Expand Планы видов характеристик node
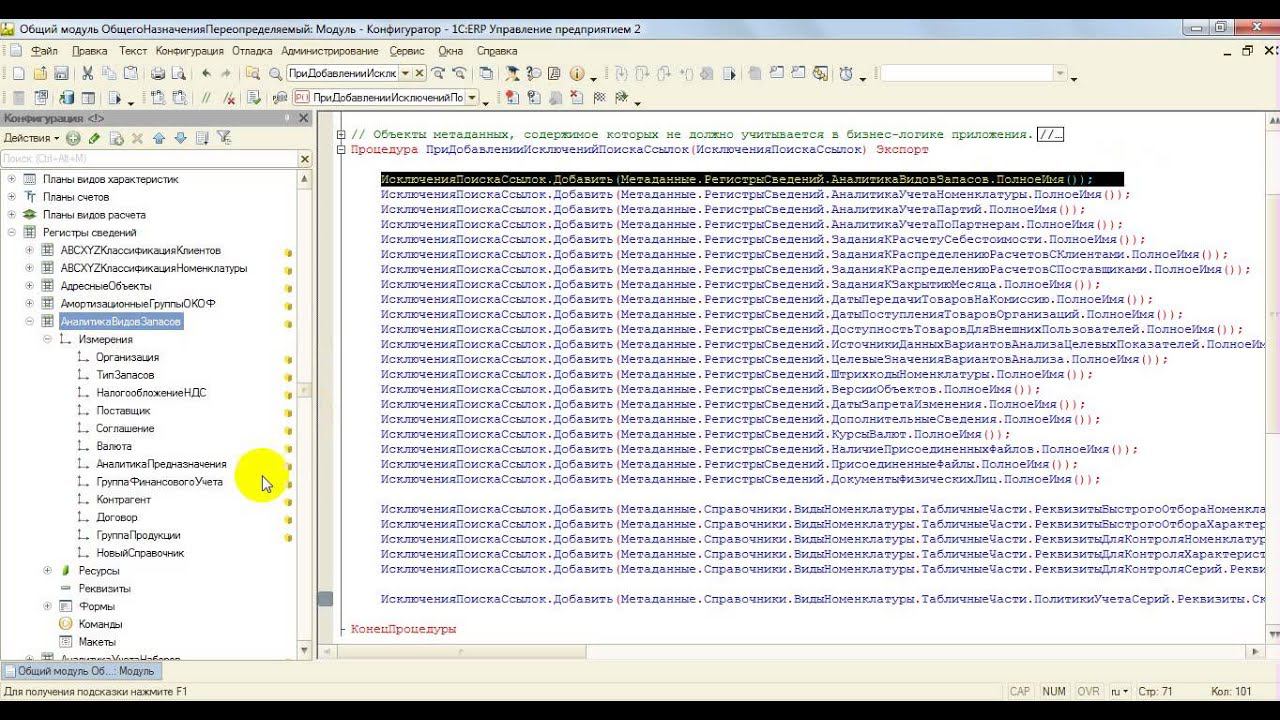 coord(12,180)
